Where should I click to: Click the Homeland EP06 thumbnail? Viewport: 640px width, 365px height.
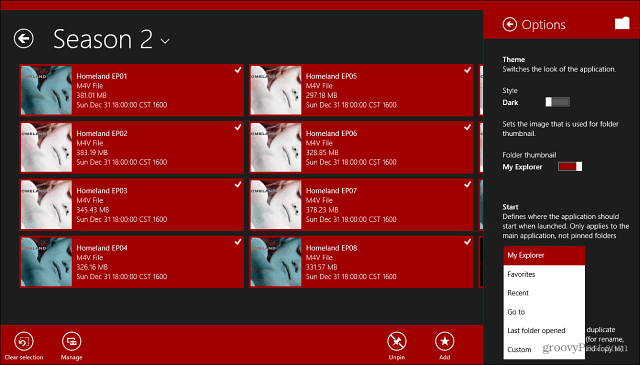click(x=276, y=147)
